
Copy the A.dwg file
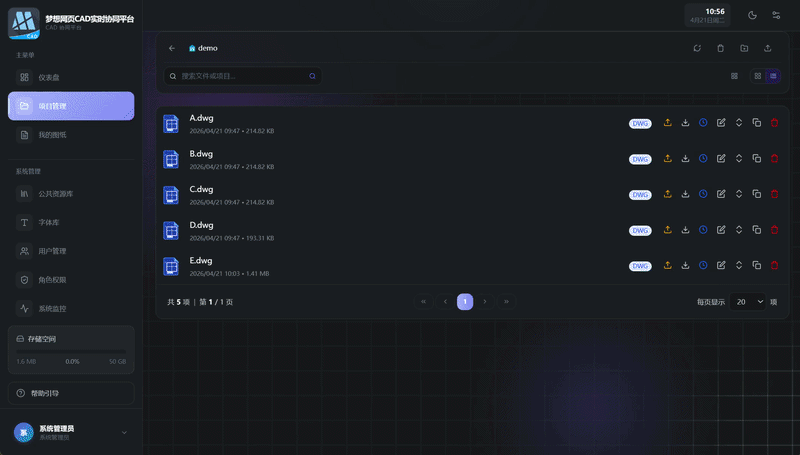click(757, 123)
